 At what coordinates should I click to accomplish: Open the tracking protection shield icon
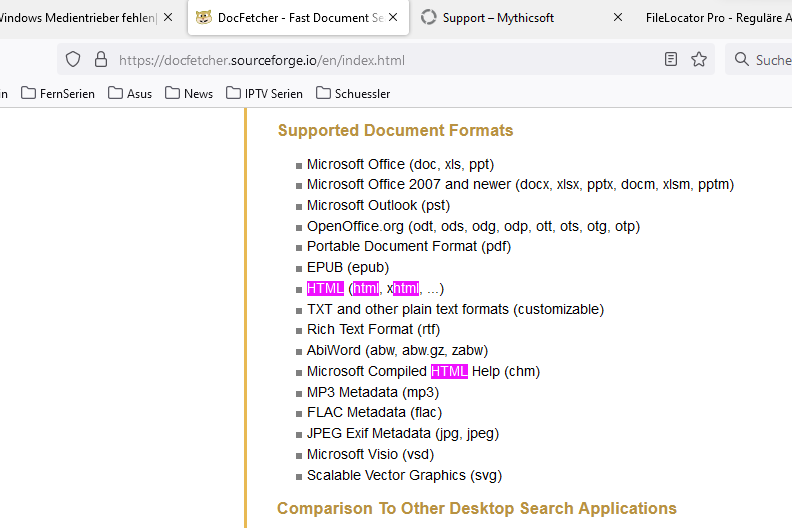tap(73, 60)
